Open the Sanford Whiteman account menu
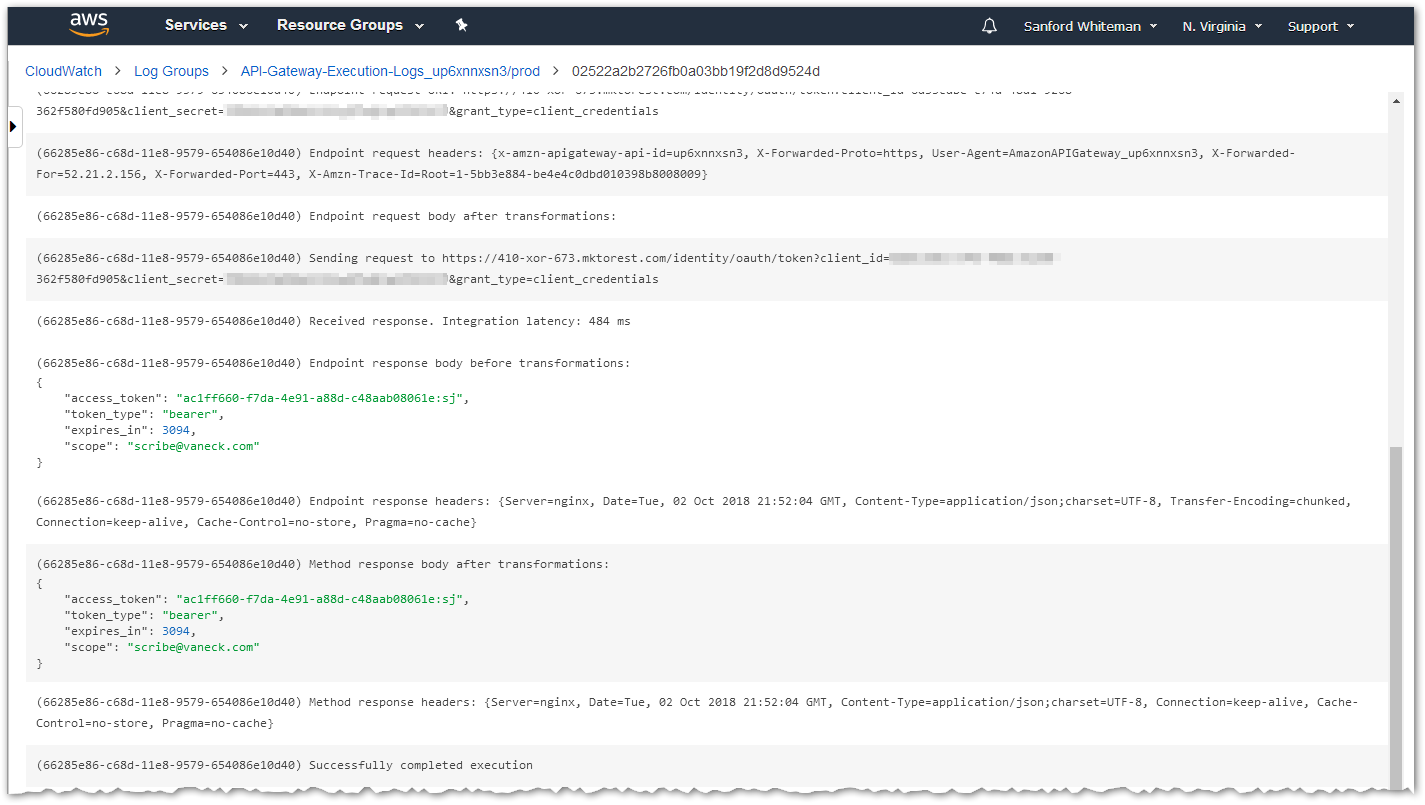The width and height of the screenshot is (1425, 805). pos(1090,26)
